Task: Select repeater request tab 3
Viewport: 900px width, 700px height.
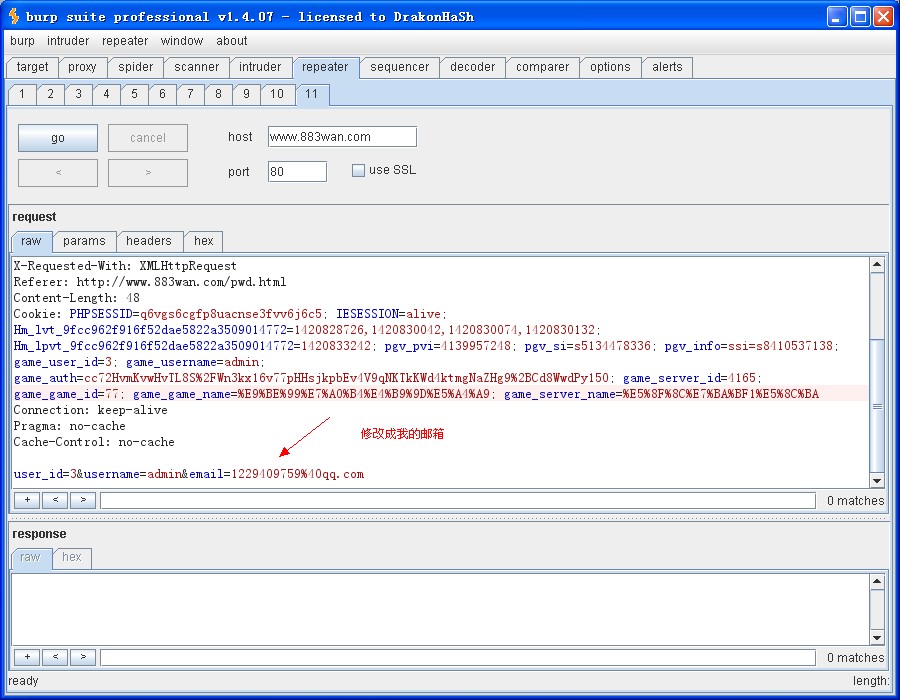Action: tap(79, 94)
